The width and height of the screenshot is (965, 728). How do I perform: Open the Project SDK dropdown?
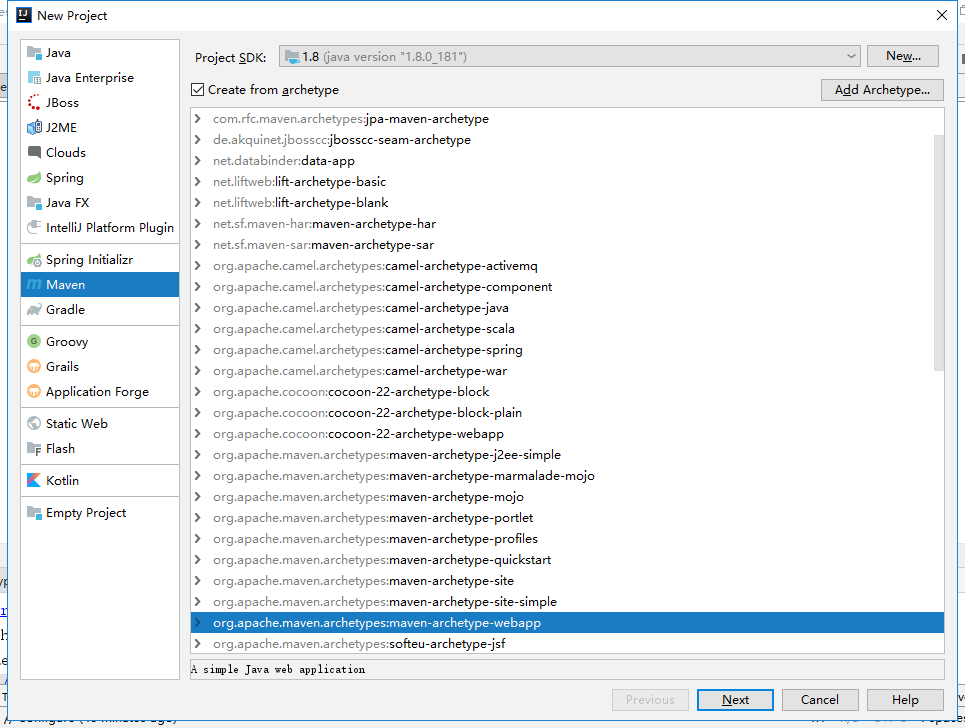click(569, 57)
